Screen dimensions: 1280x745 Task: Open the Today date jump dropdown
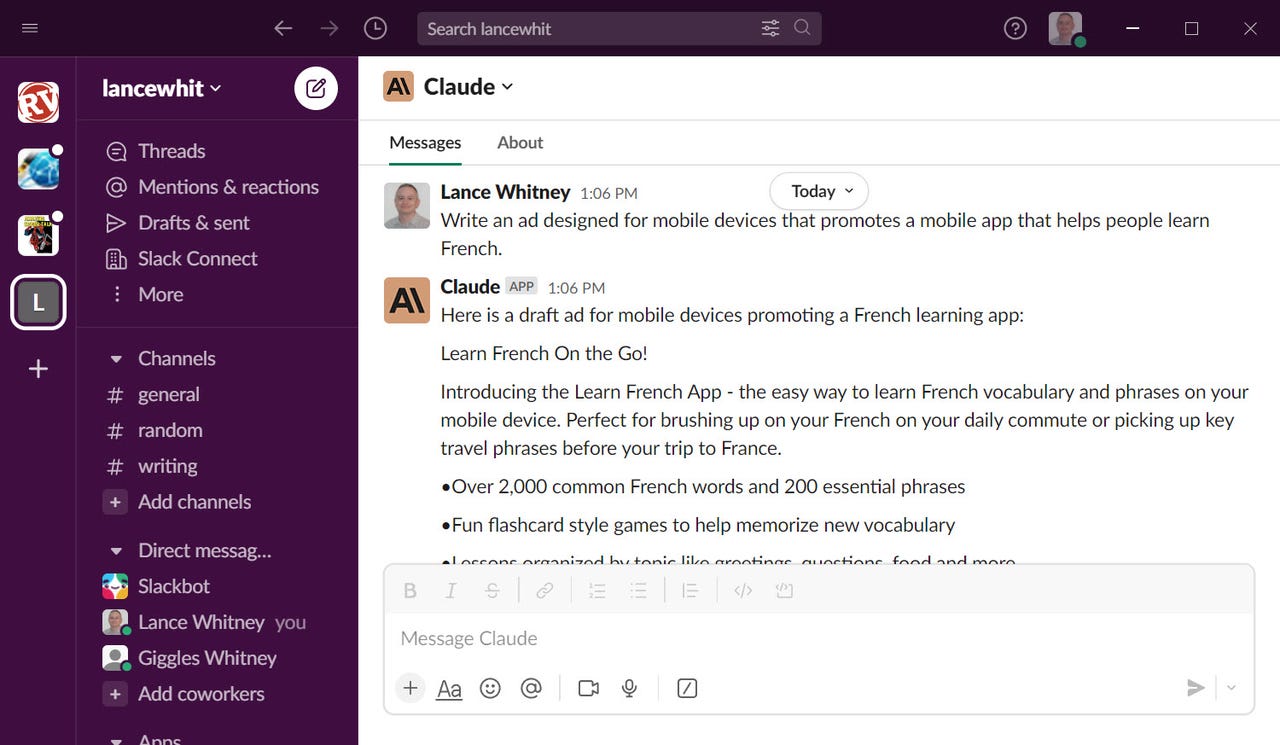[x=819, y=191]
